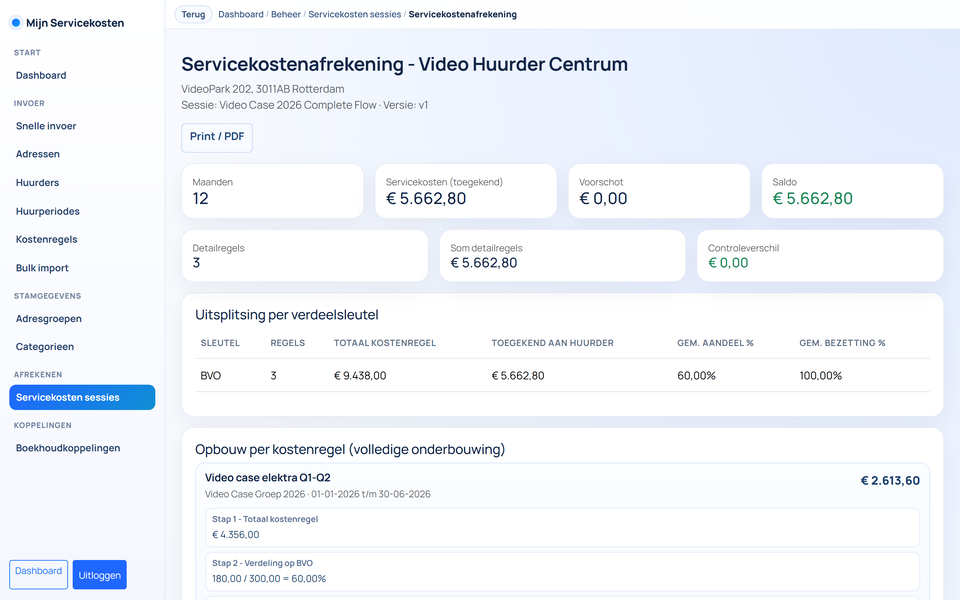Open Dashboard from the sidebar
Image resolution: width=960 pixels, height=600 pixels.
pos(41,75)
